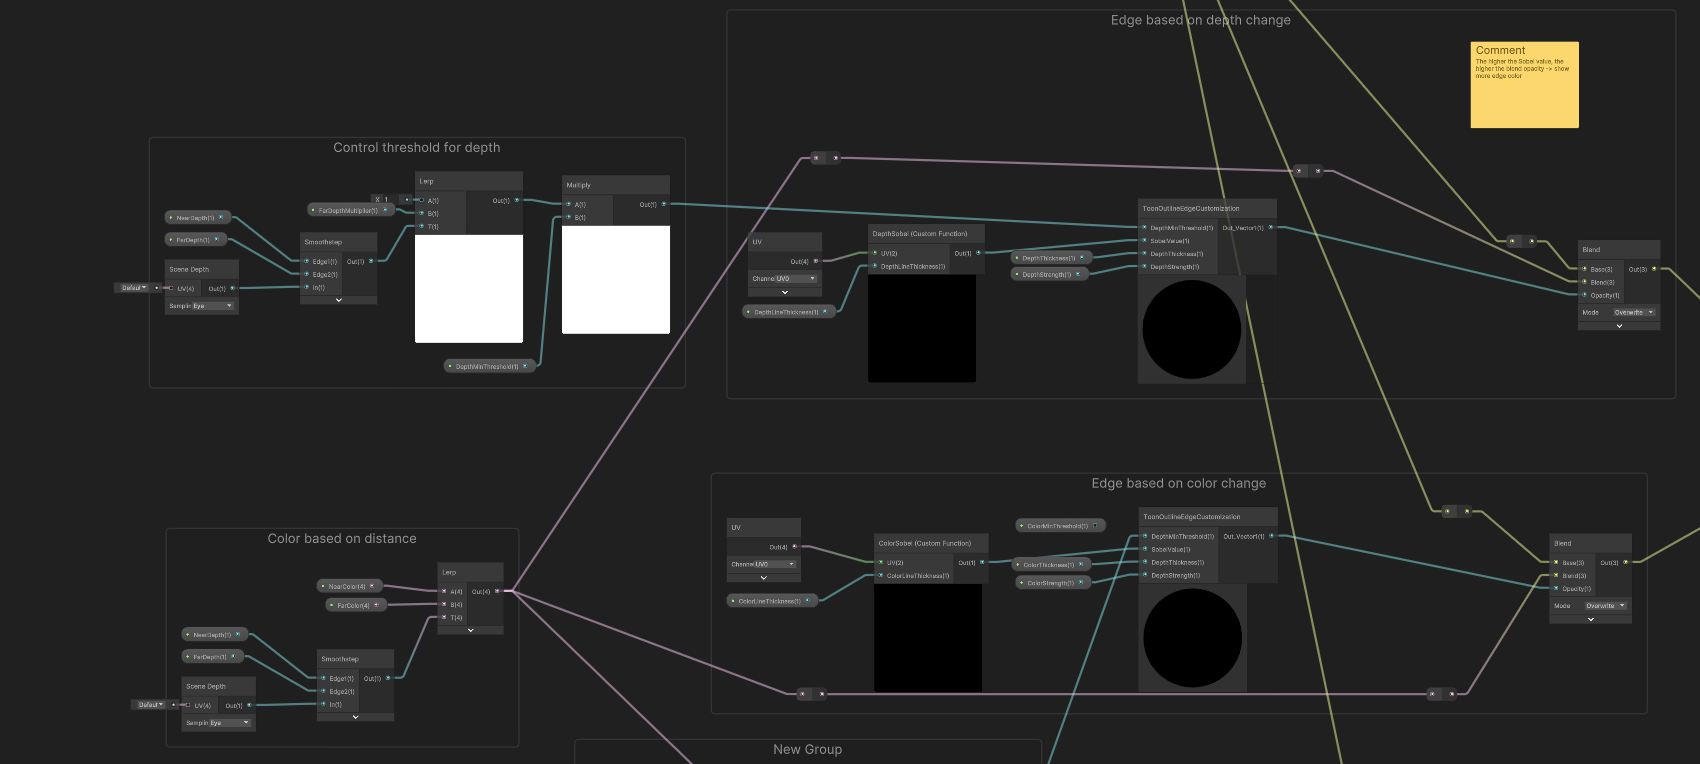The width and height of the screenshot is (1700, 764).
Task: Click Lerp Out(4) port in Color based on distance
Action: pyautogui.click(x=497, y=591)
